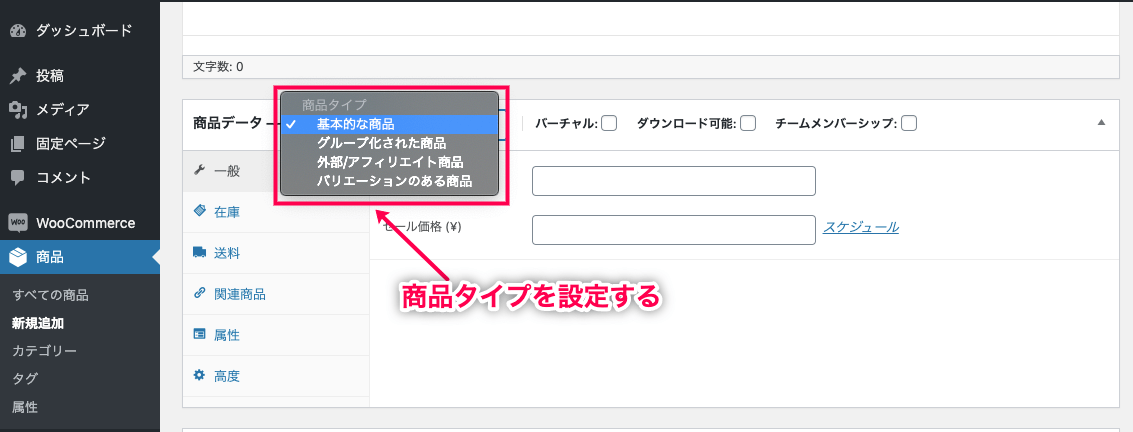Click the regular price input field

click(x=673, y=181)
